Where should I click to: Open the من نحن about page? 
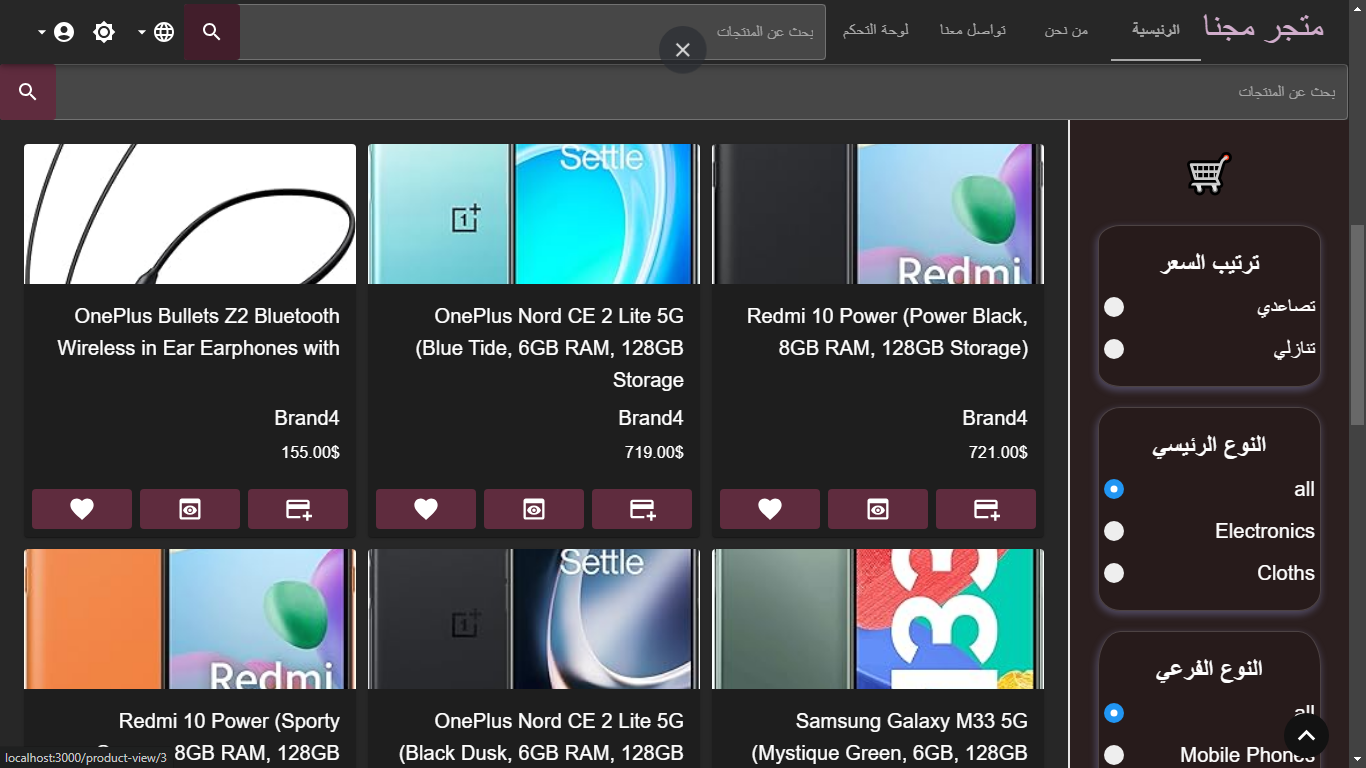point(1066,30)
